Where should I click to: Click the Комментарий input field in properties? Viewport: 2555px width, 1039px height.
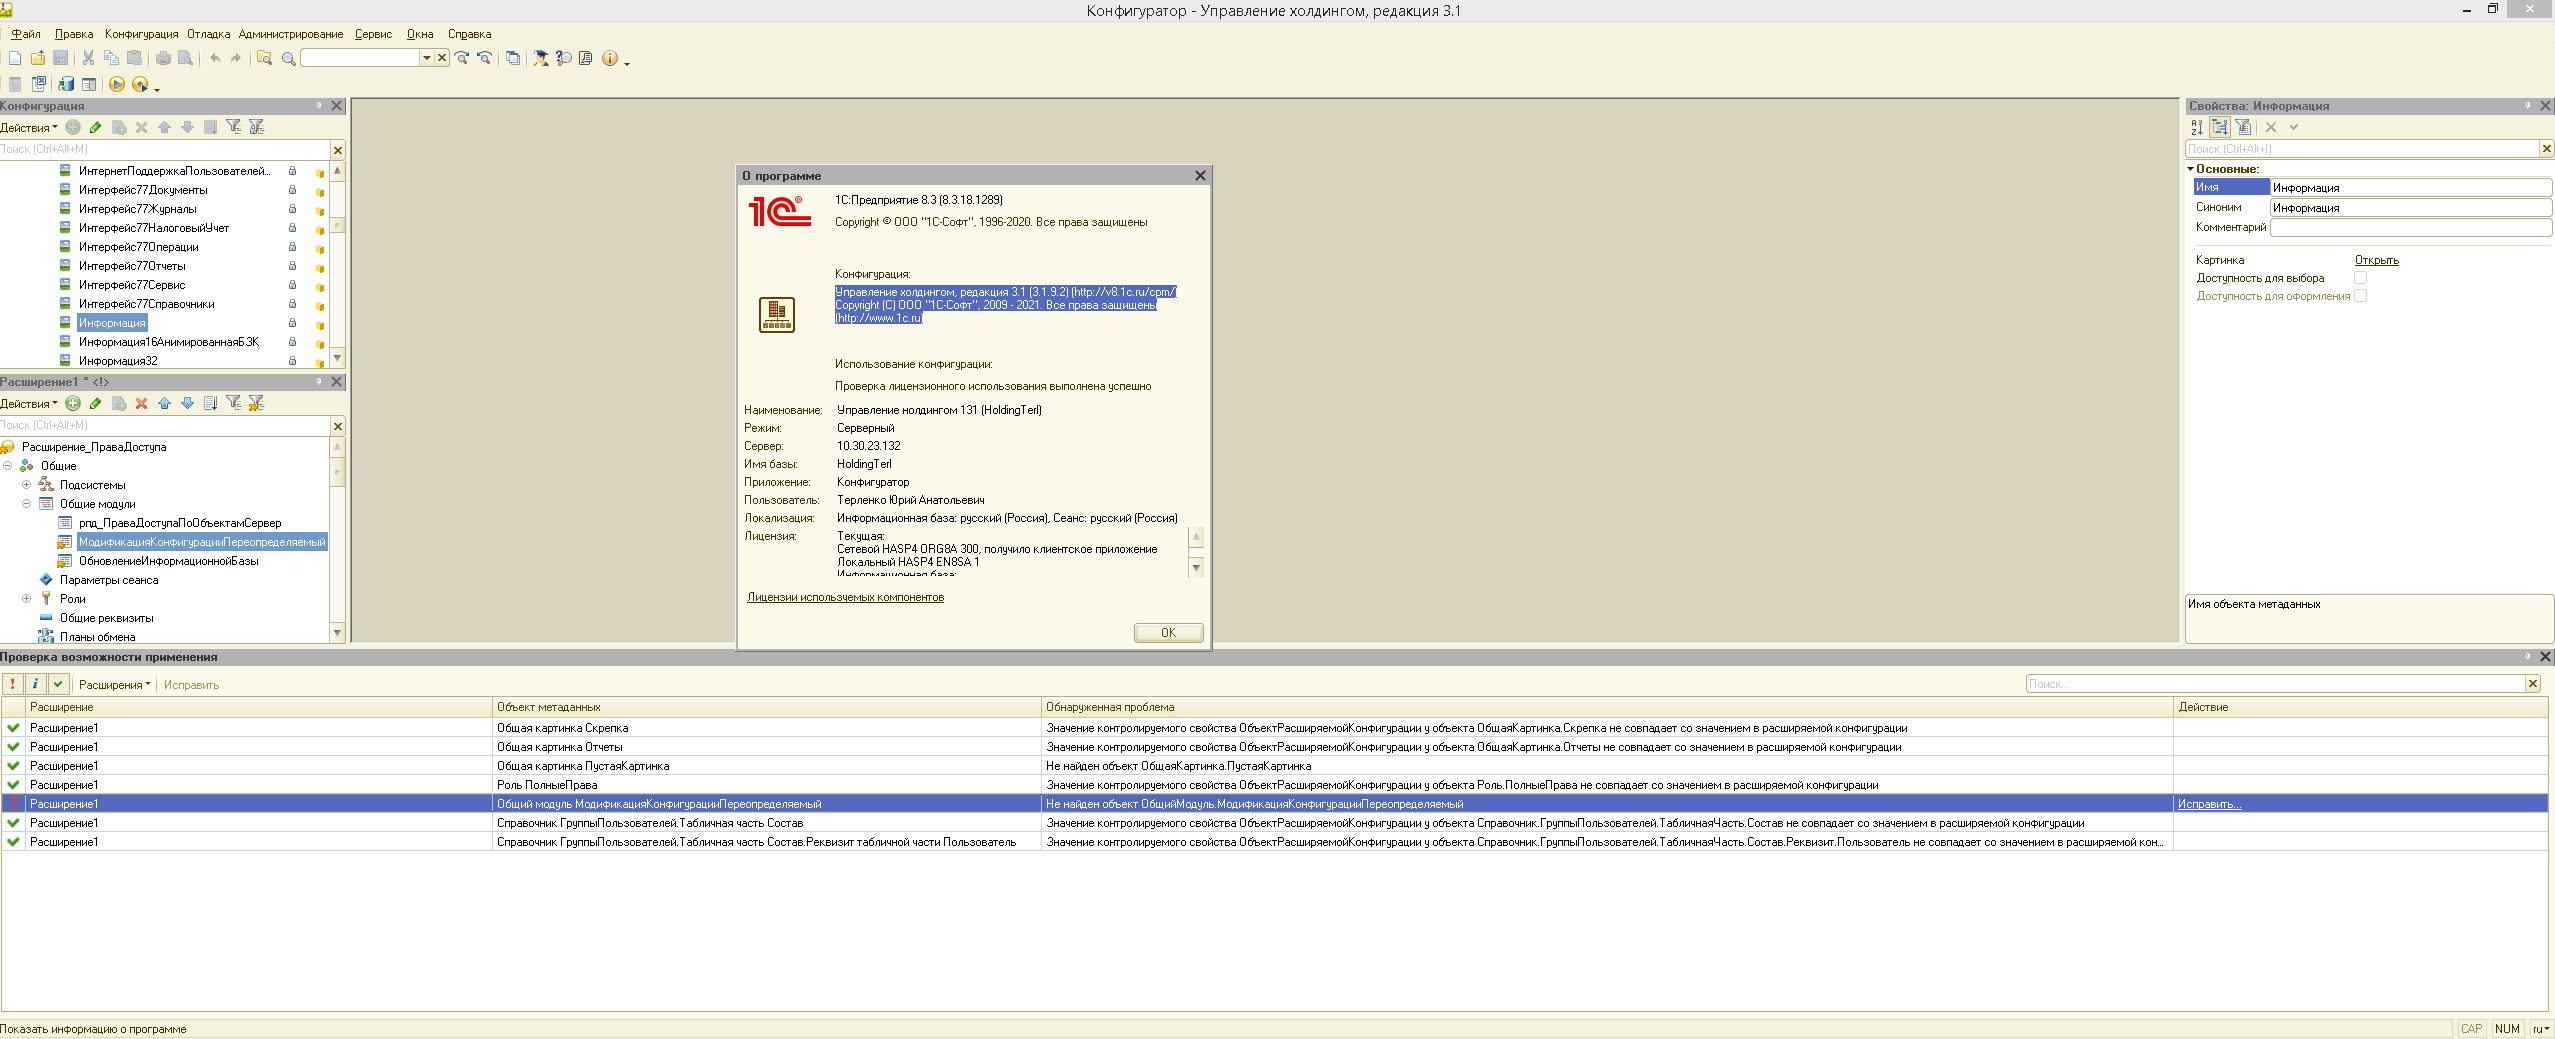(2411, 227)
